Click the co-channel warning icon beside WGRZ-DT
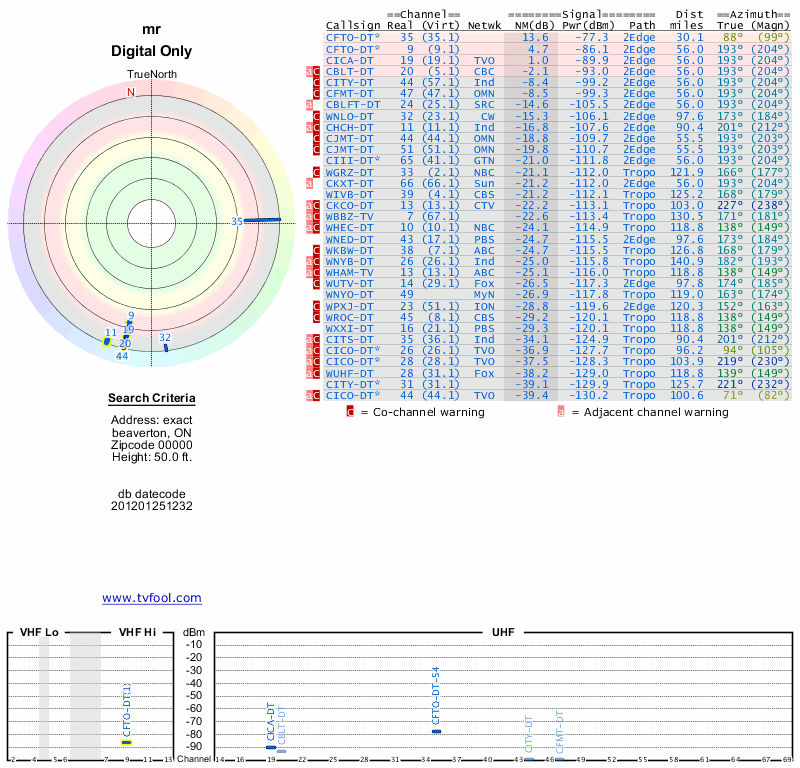This screenshot has width=800, height=768. (x=315, y=171)
